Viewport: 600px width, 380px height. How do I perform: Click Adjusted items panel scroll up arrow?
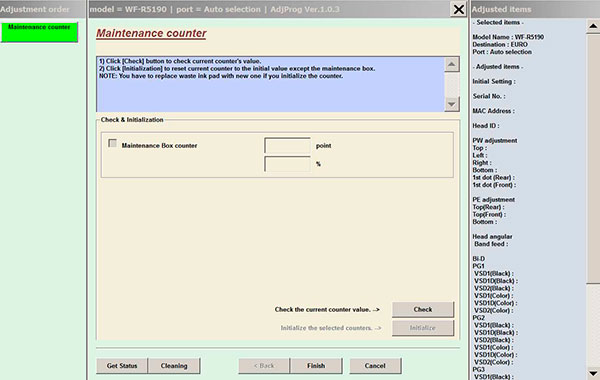593,26
